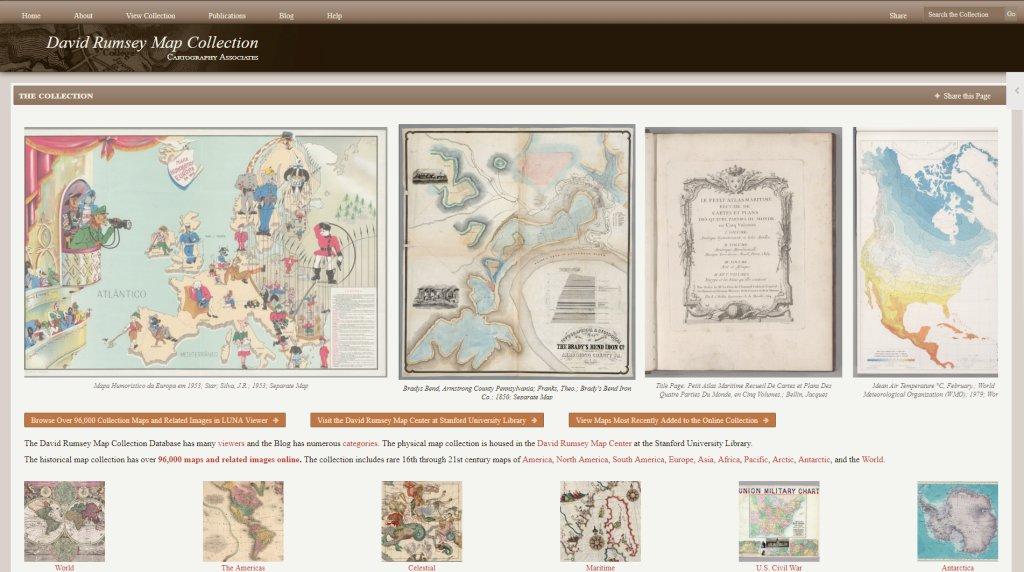This screenshot has width=1024, height=572.
Task: Click the plus icon beside Share this Page
Action: pos(937,96)
